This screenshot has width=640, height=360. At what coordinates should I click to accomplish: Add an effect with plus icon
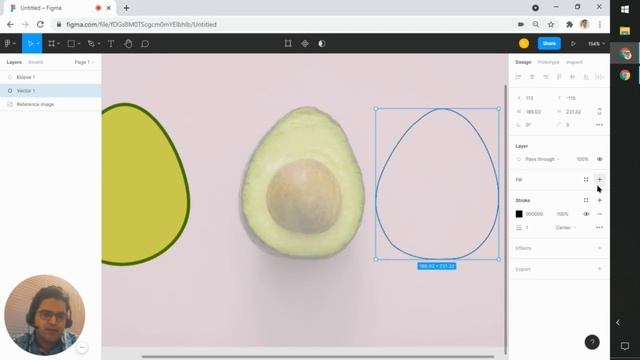click(x=600, y=248)
